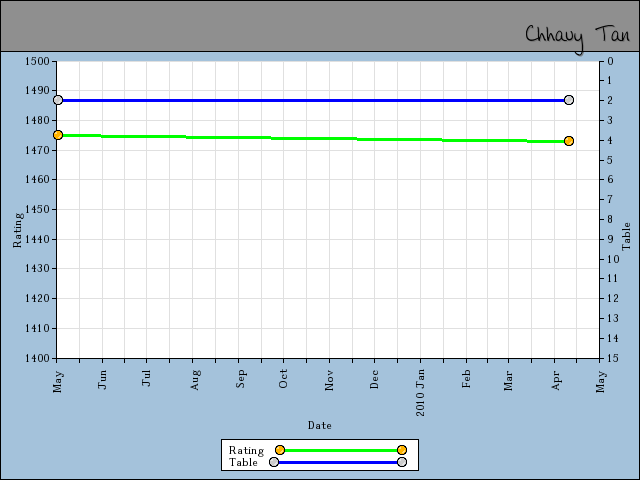Click the 1410 rating axis label
The image size is (640, 480).
[x=37, y=328]
